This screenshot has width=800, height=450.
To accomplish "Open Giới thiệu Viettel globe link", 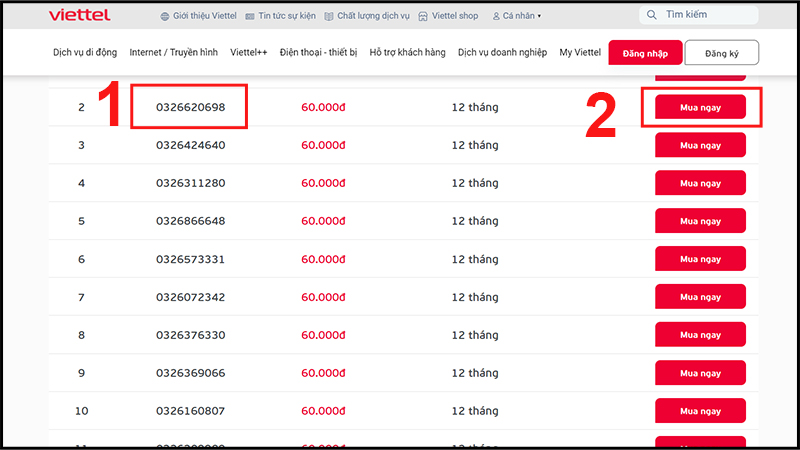I will tap(197, 16).
